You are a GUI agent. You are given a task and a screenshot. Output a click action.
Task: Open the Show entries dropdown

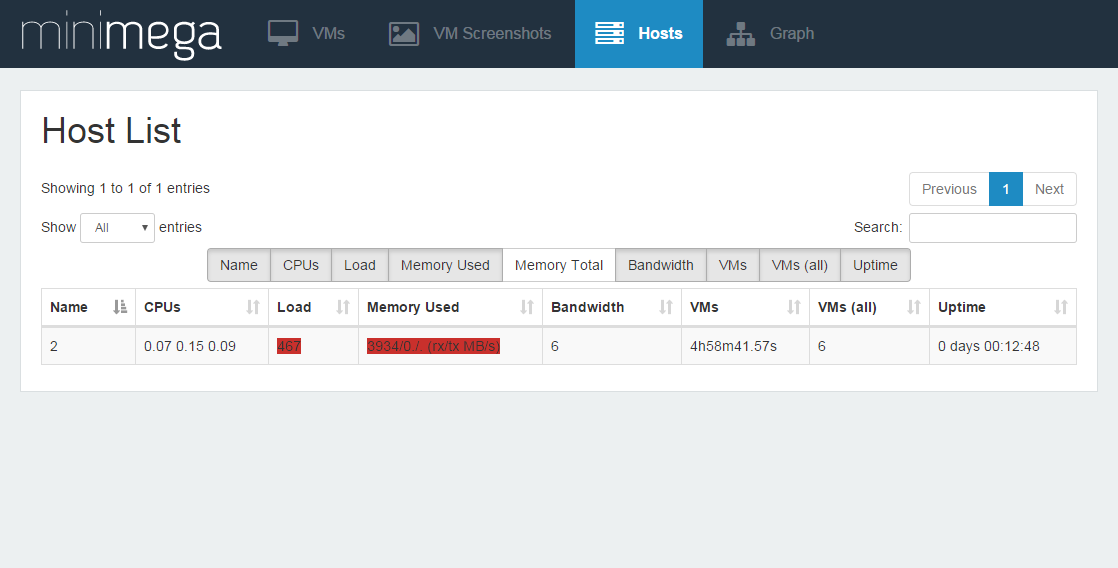coord(118,228)
